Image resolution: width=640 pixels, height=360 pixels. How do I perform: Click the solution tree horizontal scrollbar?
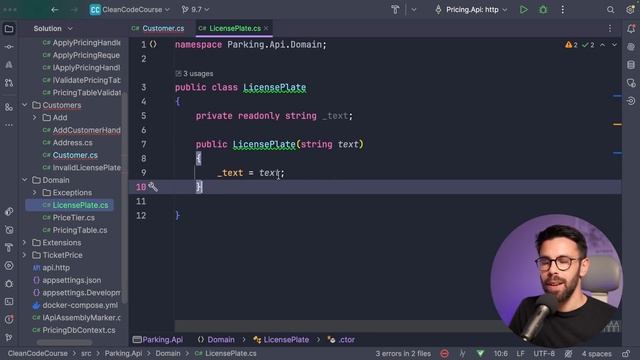coord(64,342)
